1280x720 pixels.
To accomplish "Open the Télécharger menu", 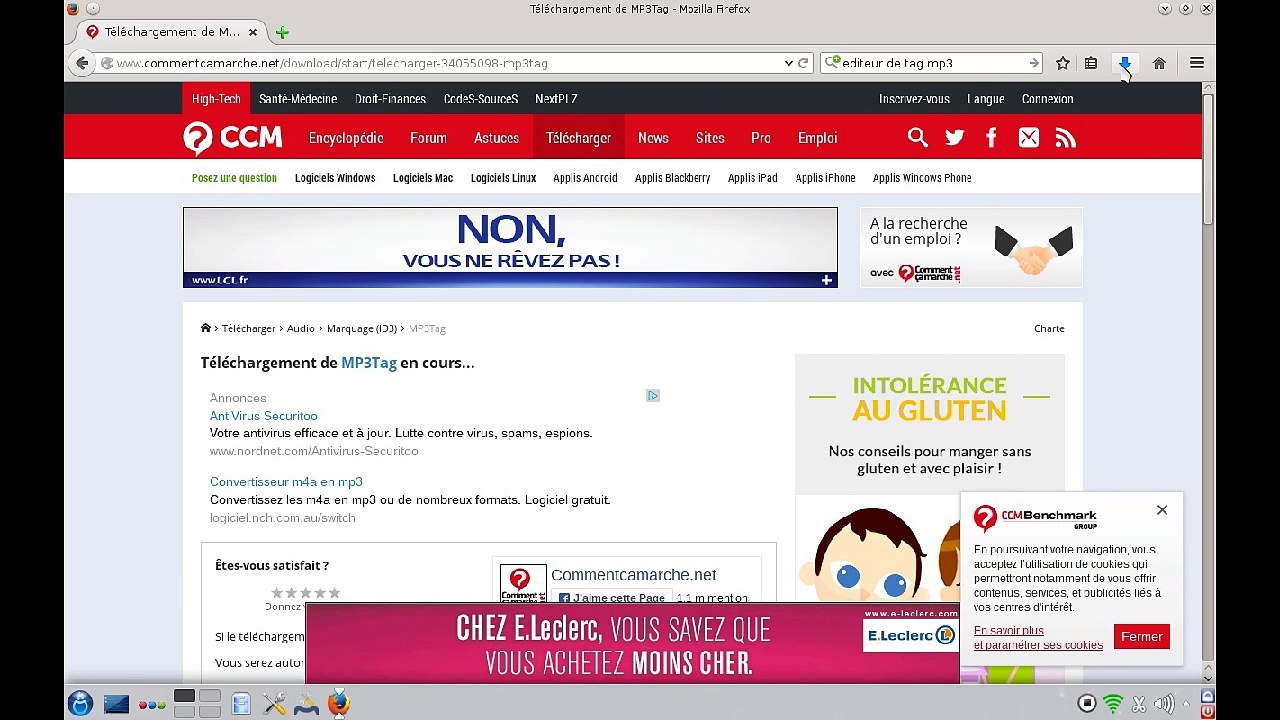I will [x=578, y=138].
